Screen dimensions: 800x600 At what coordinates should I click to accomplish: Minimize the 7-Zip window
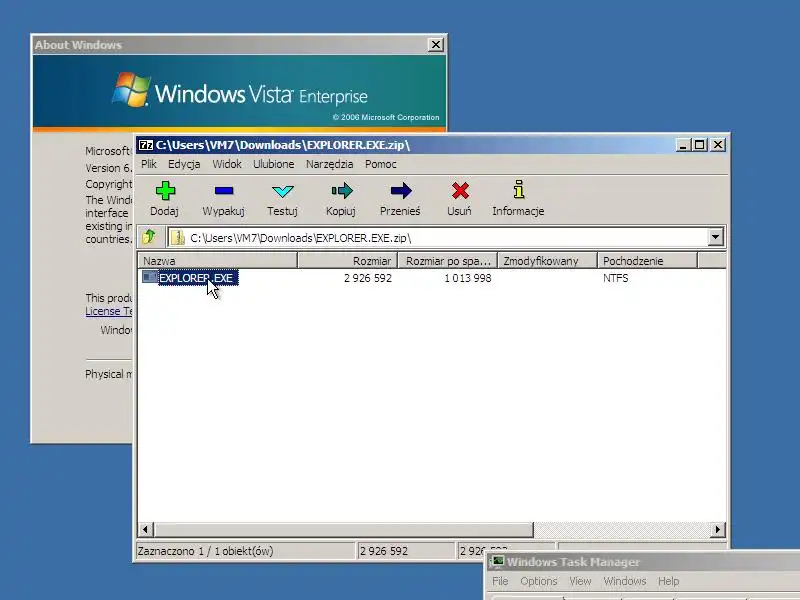(683, 145)
